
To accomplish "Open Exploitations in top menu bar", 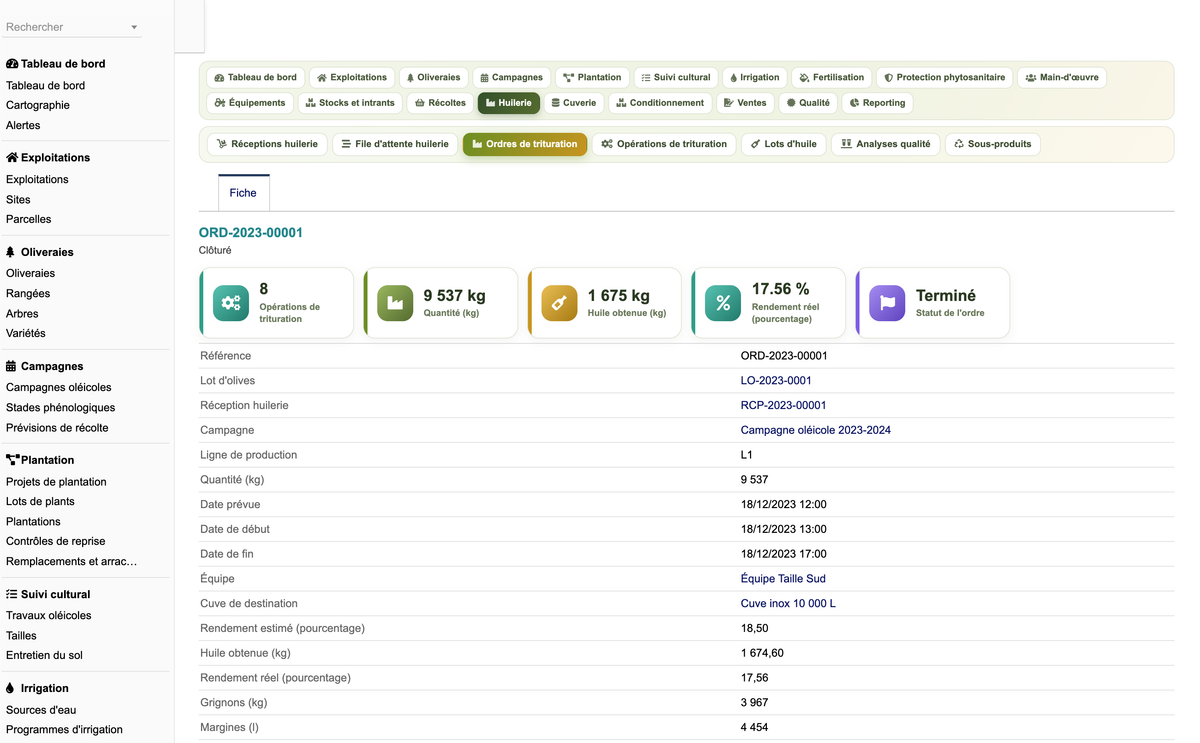I will (352, 77).
